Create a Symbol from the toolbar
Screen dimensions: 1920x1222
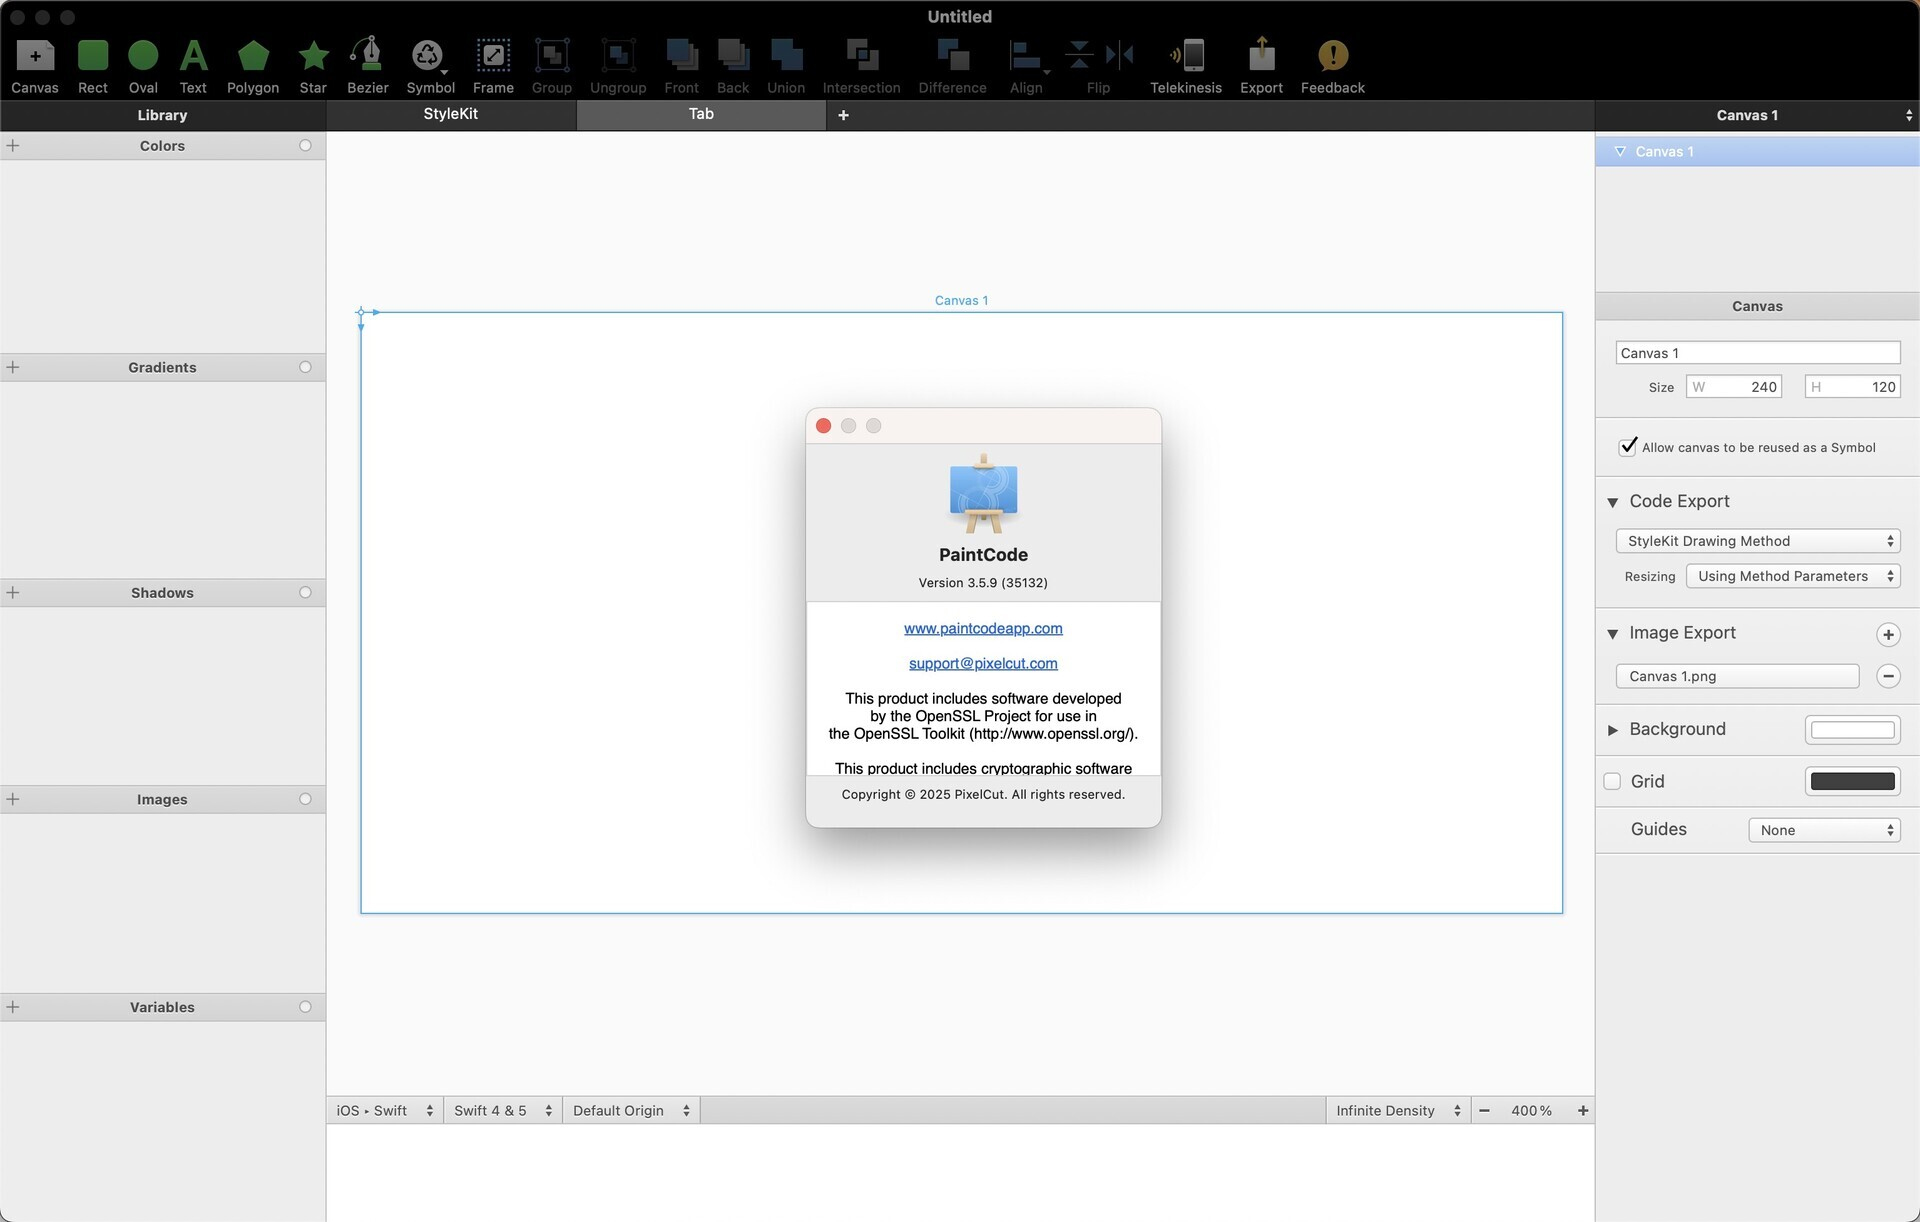(x=430, y=63)
